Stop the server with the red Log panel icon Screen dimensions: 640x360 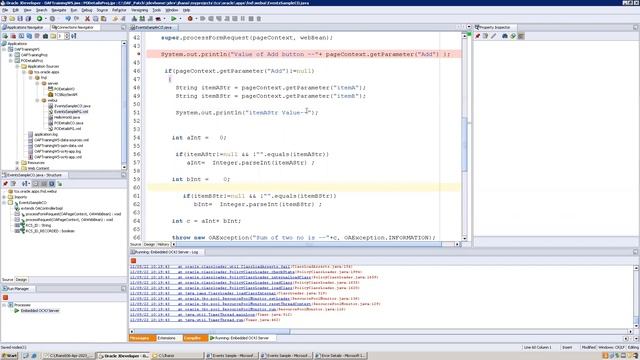point(133,260)
